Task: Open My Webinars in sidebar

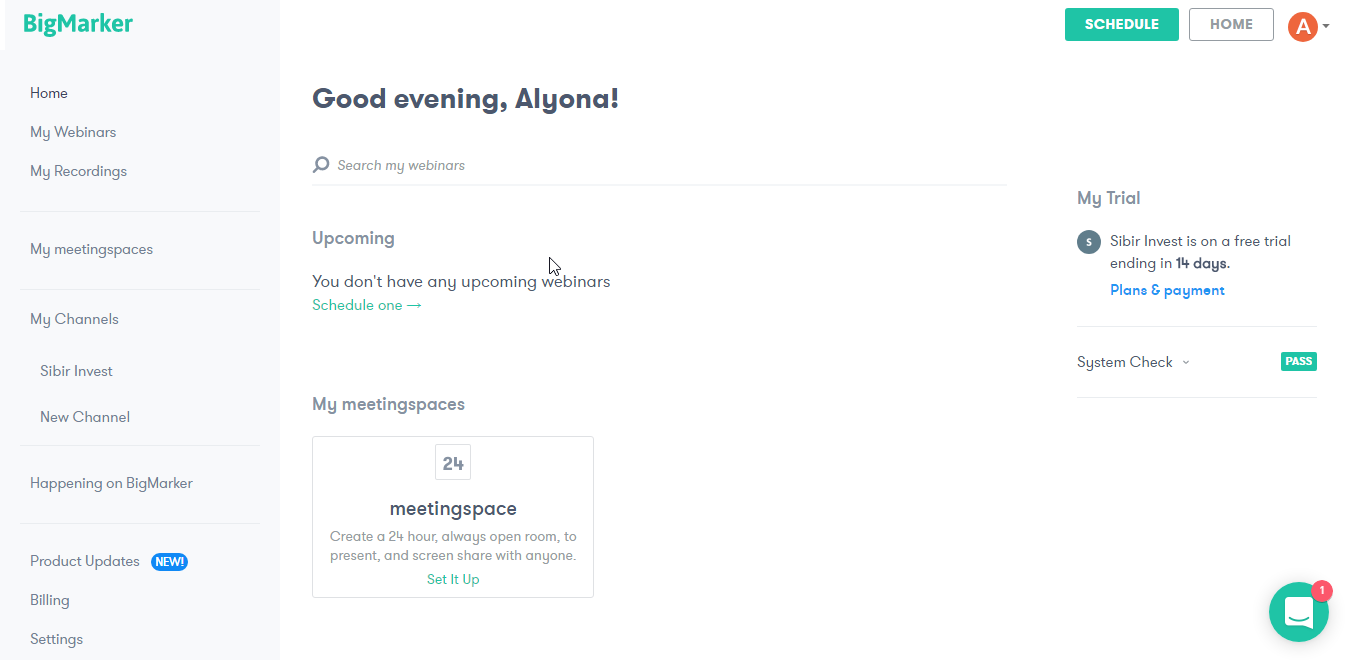Action: click(73, 132)
